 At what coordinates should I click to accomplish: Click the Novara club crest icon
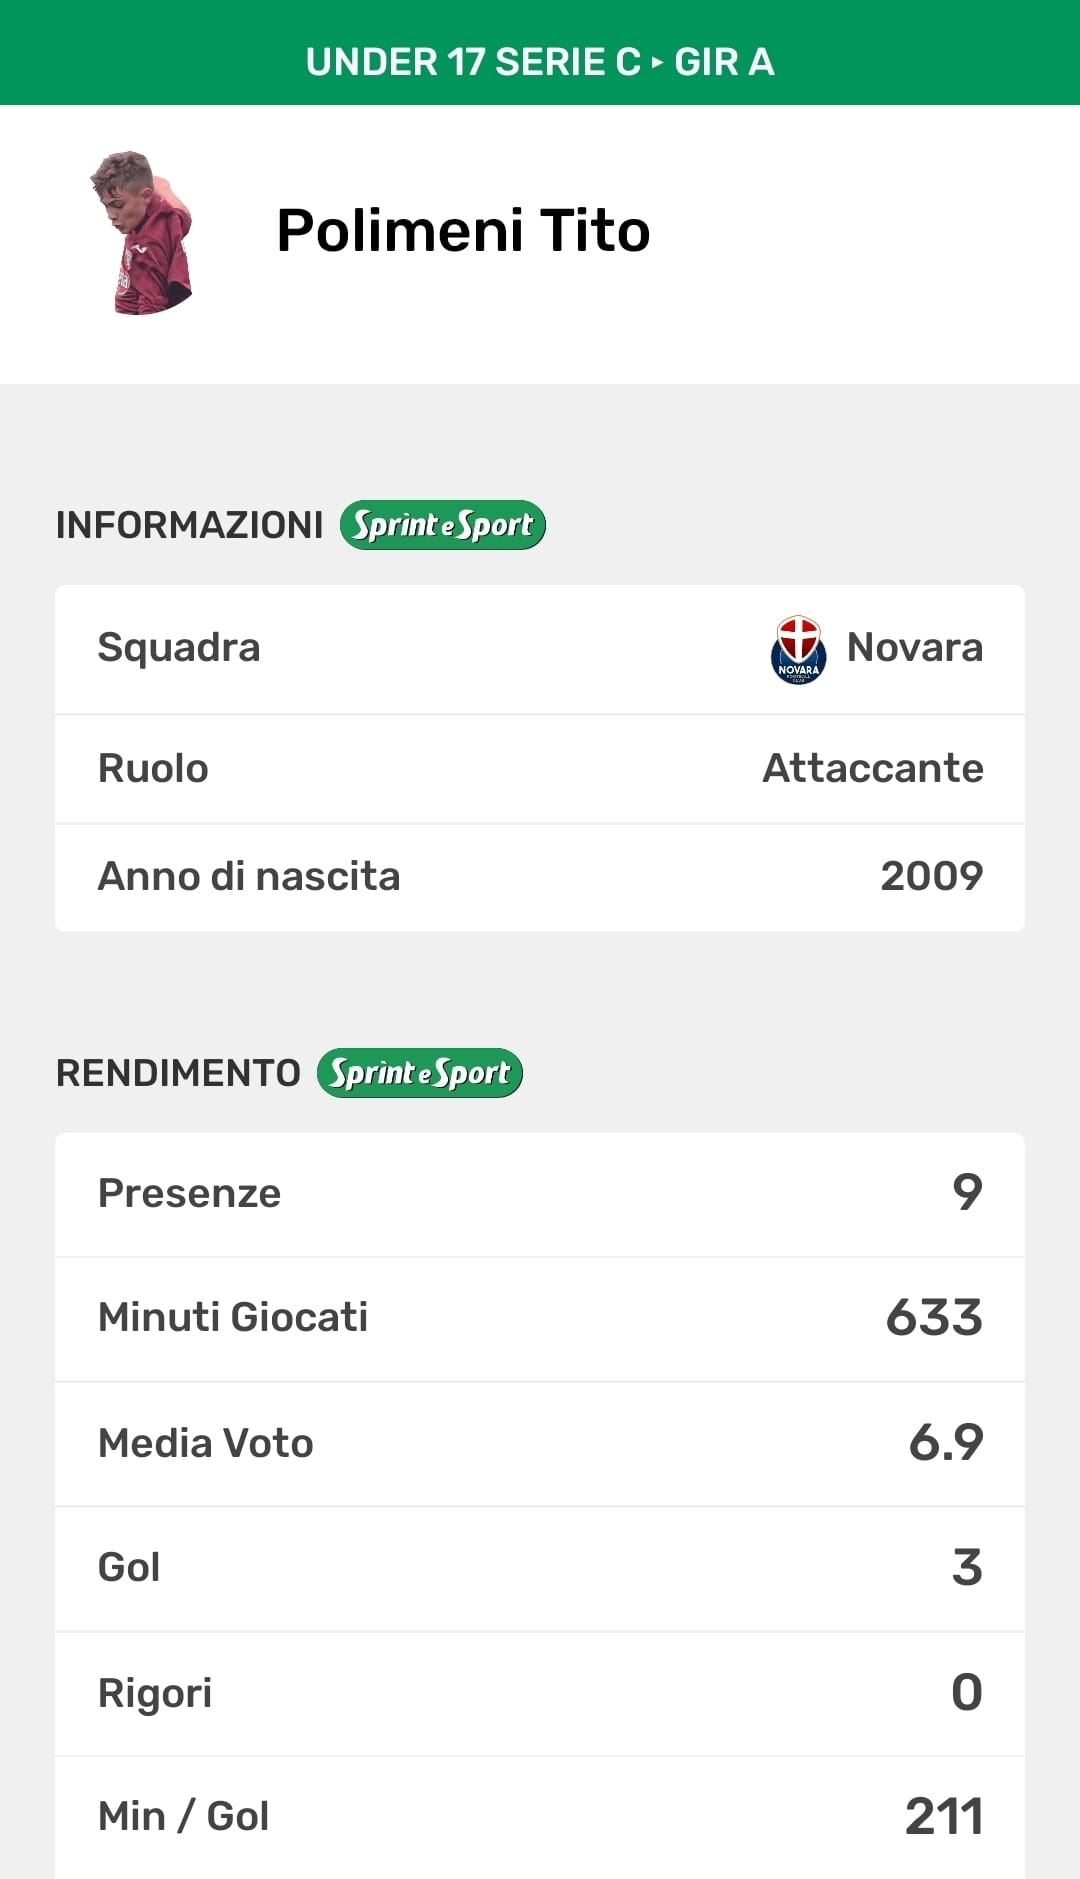click(798, 649)
